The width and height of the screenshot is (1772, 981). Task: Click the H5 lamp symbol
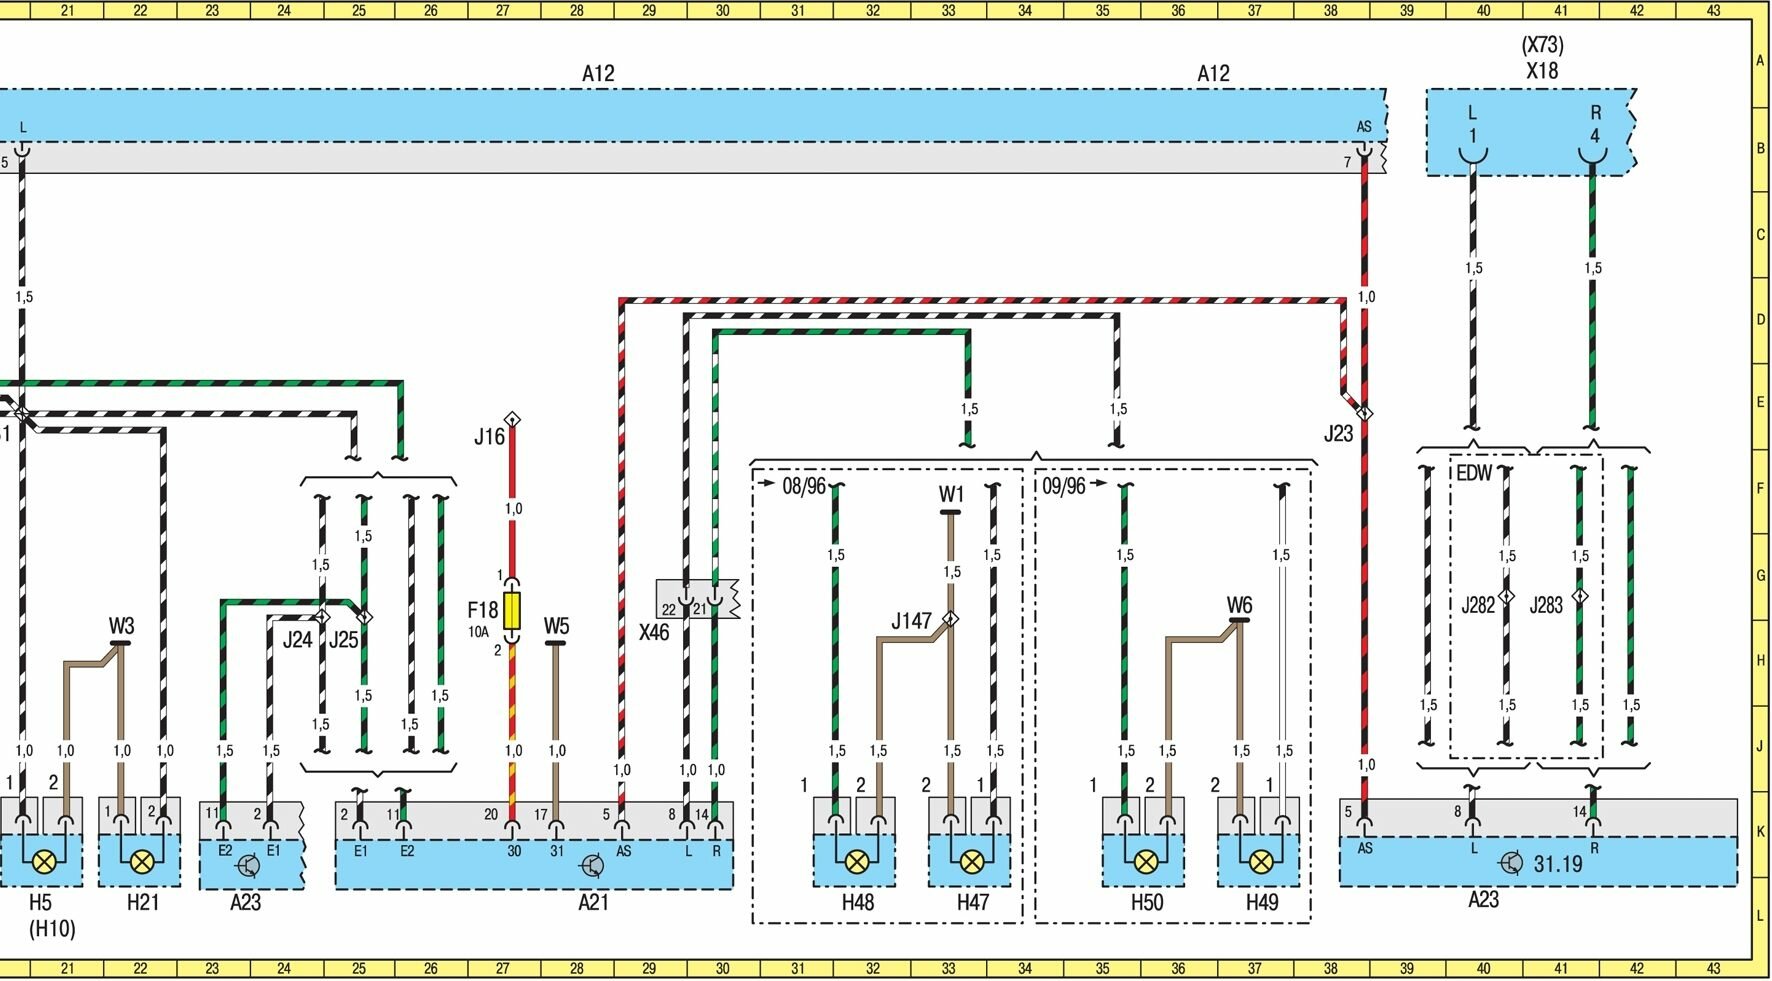[44, 861]
